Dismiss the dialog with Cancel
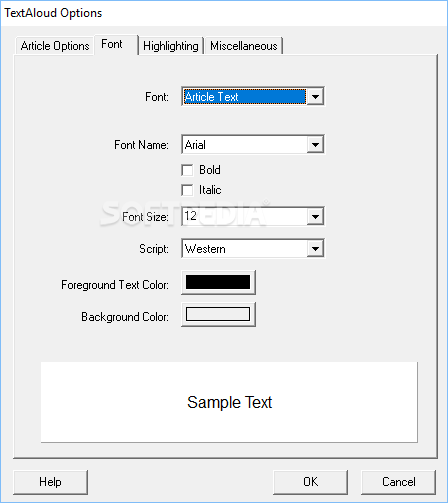The image size is (448, 503). (x=398, y=482)
